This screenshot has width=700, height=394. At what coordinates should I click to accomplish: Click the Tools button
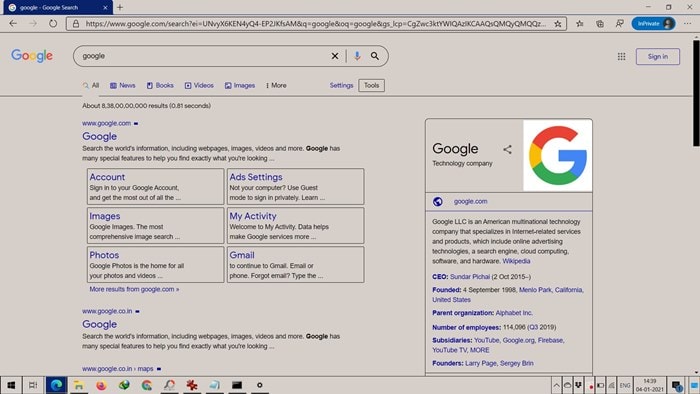point(371,85)
